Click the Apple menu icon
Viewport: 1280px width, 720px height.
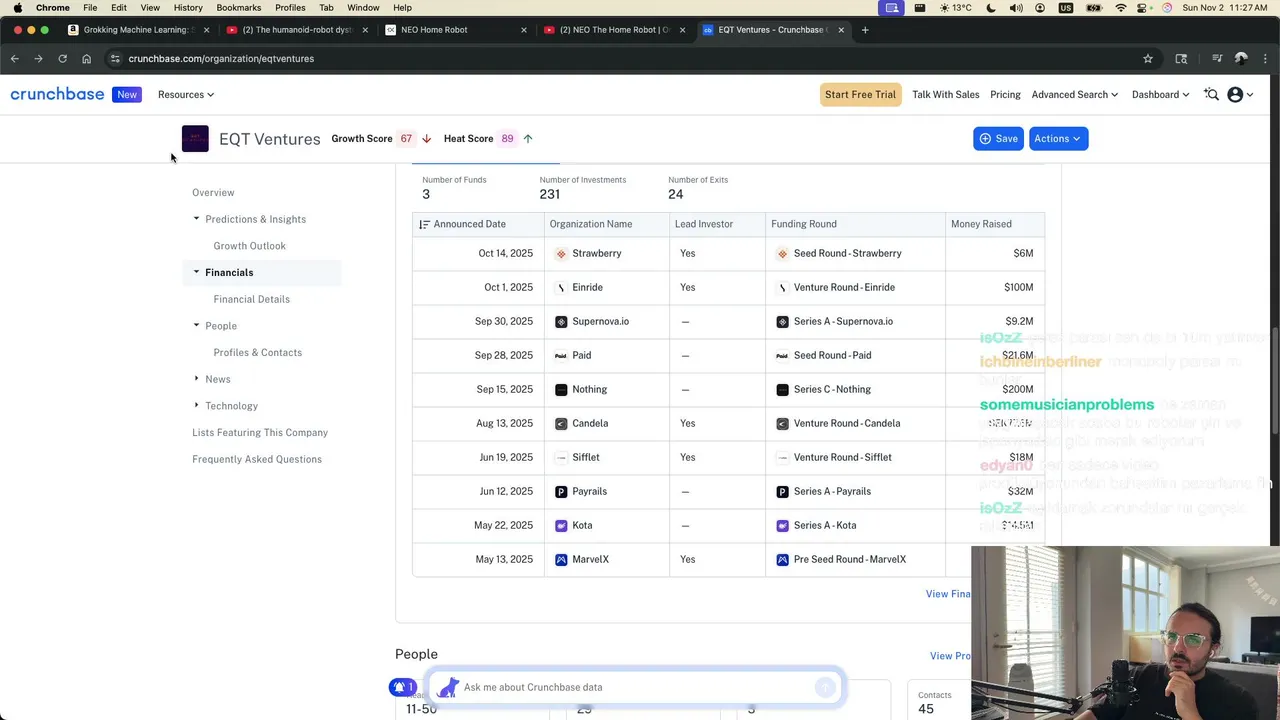(x=17, y=7)
